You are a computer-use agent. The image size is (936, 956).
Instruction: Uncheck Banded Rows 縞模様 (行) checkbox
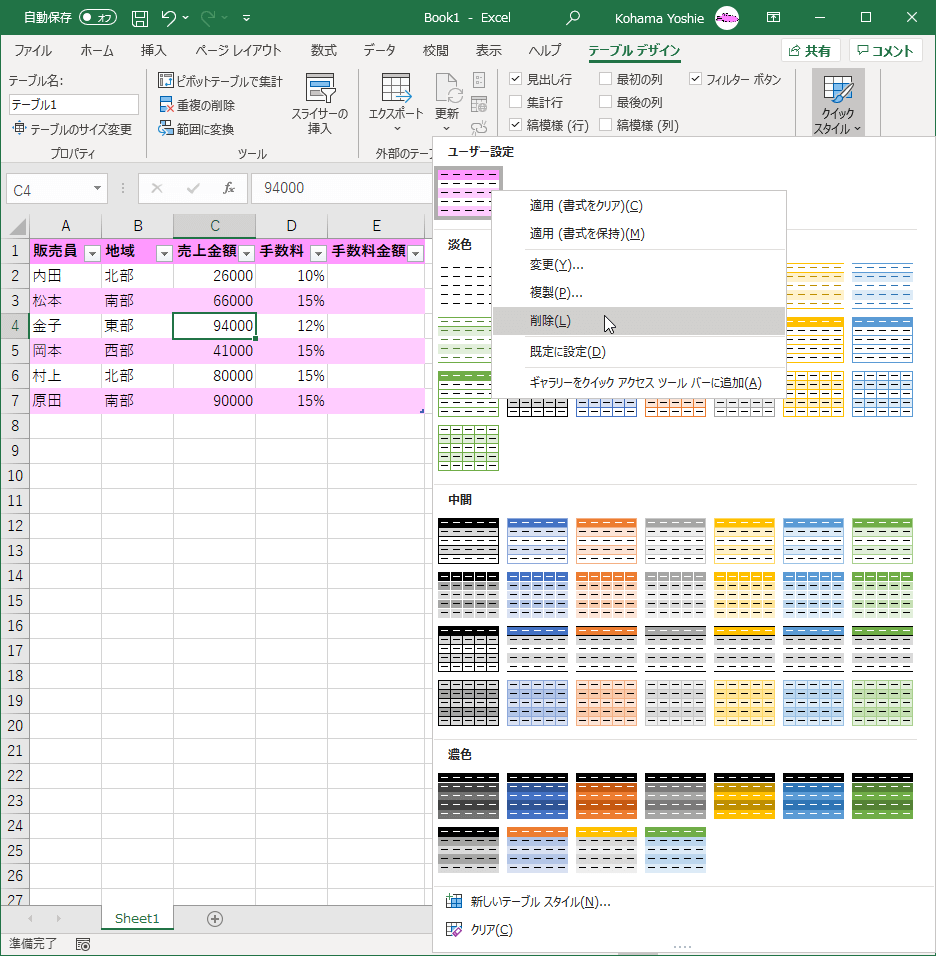pos(515,125)
